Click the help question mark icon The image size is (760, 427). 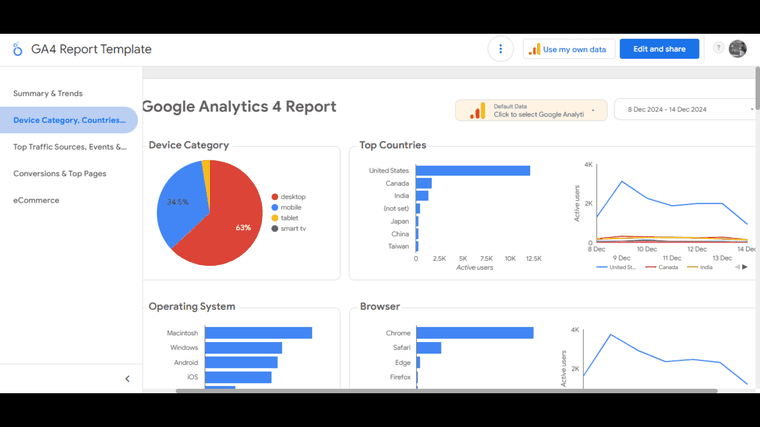pos(718,47)
